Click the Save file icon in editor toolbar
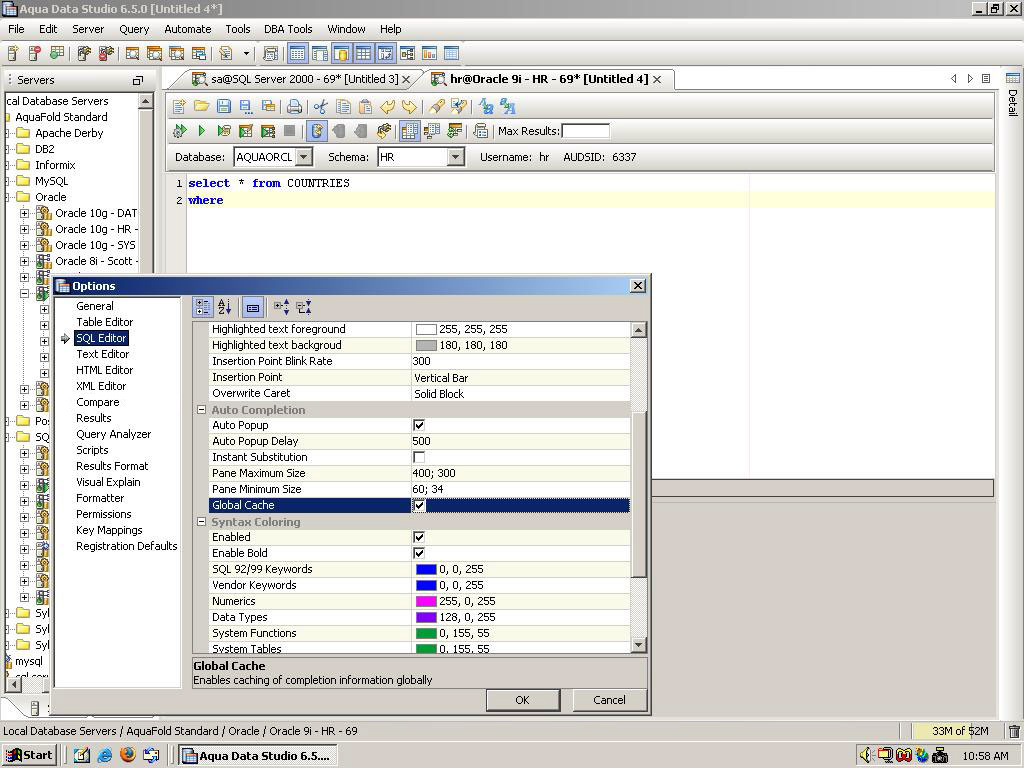 tap(224, 106)
